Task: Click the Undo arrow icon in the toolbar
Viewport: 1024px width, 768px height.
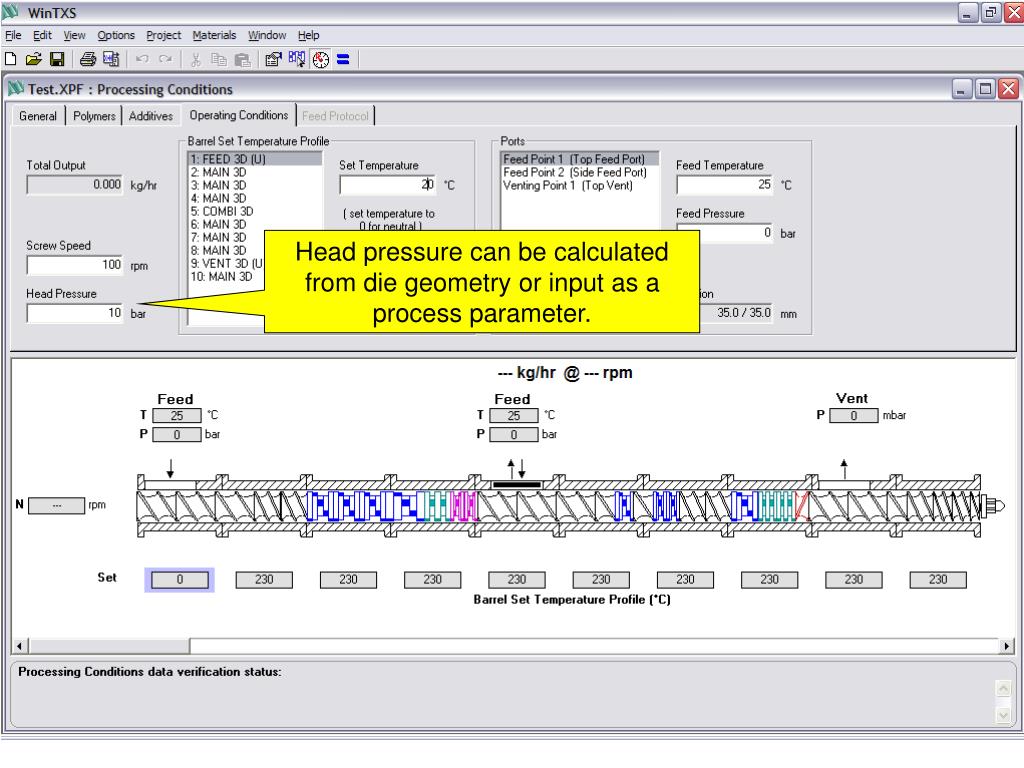Action: tap(142, 59)
